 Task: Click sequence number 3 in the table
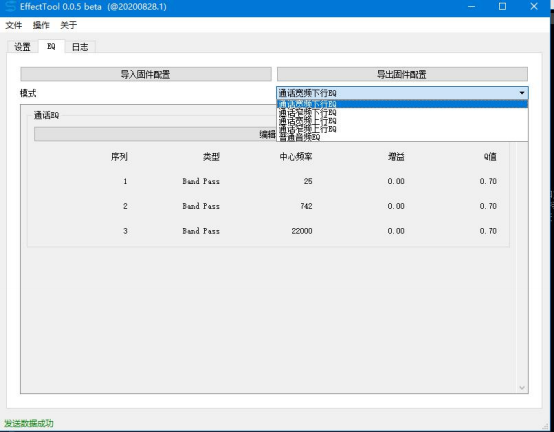[125, 231]
